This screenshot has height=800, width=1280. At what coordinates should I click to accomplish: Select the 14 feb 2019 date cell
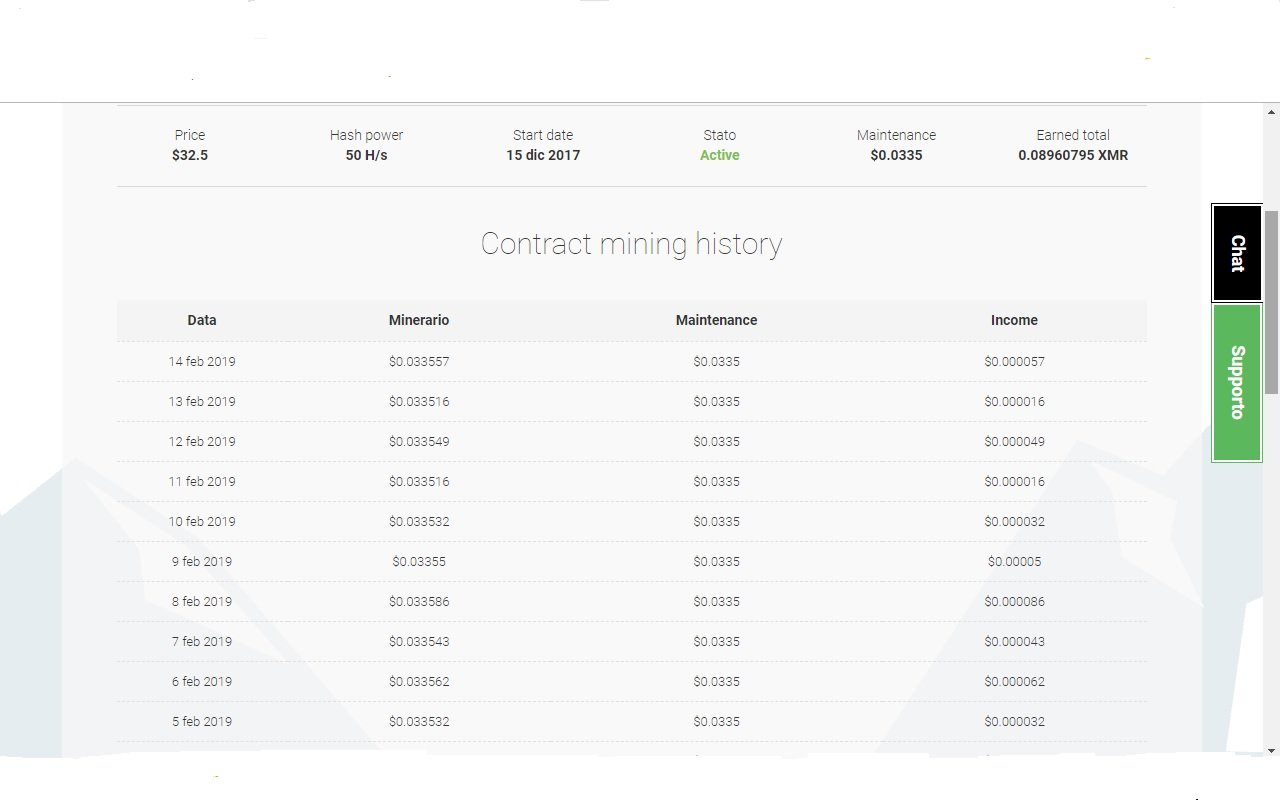point(202,361)
